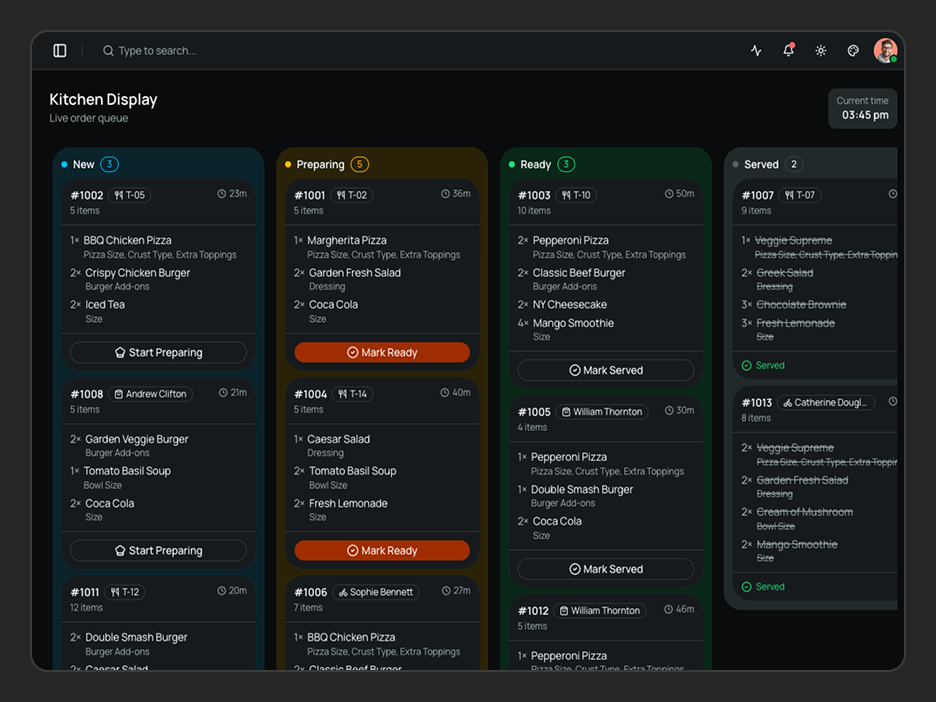Select the Sophie Bennett delivery tag

(375, 592)
